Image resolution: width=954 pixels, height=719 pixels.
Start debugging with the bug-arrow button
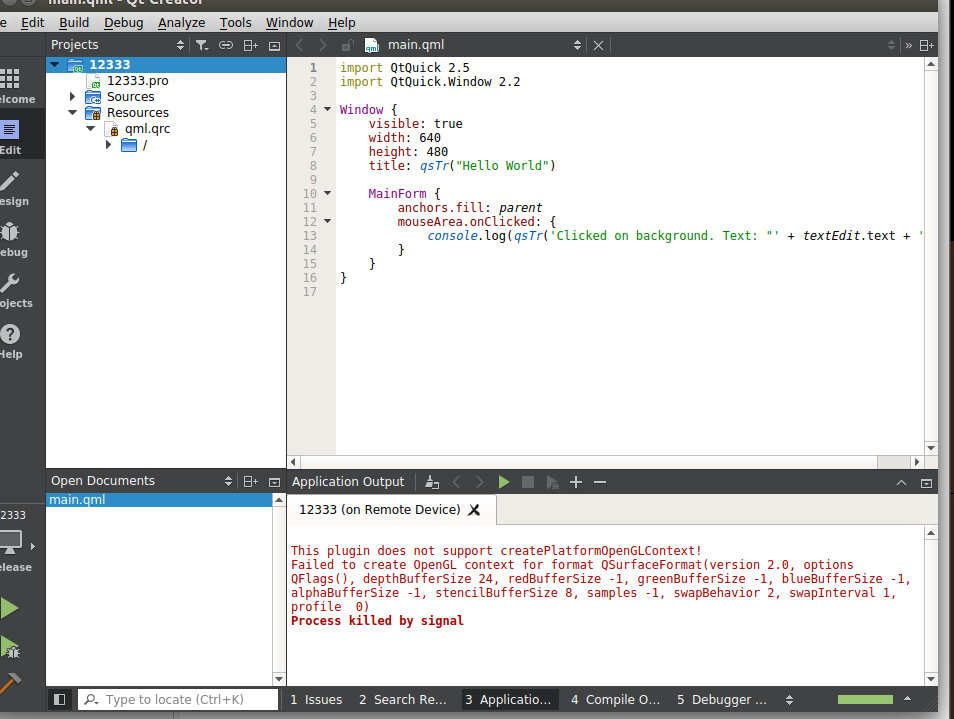10,647
